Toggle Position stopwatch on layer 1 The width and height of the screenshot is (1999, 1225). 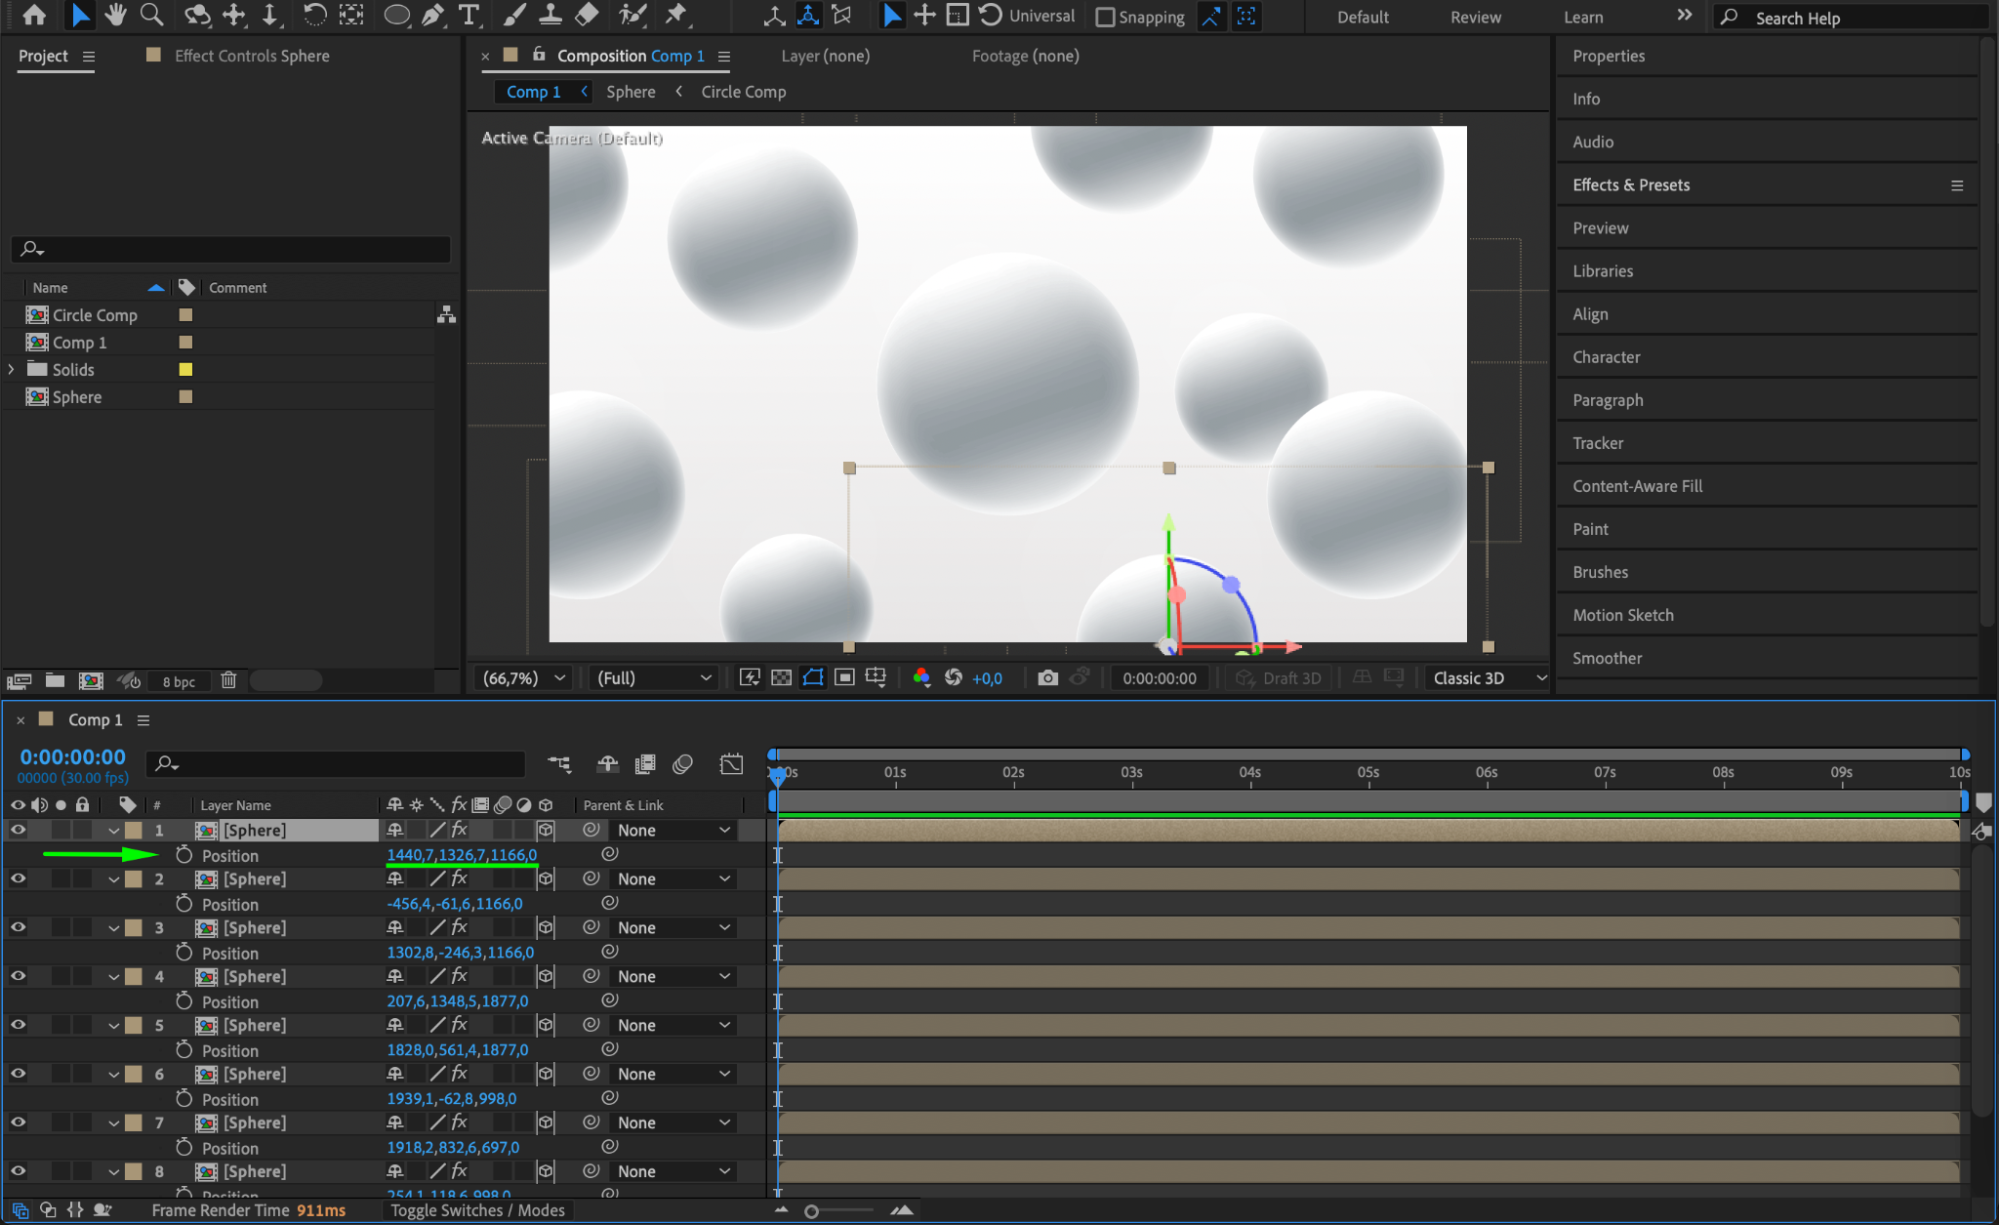coord(184,855)
